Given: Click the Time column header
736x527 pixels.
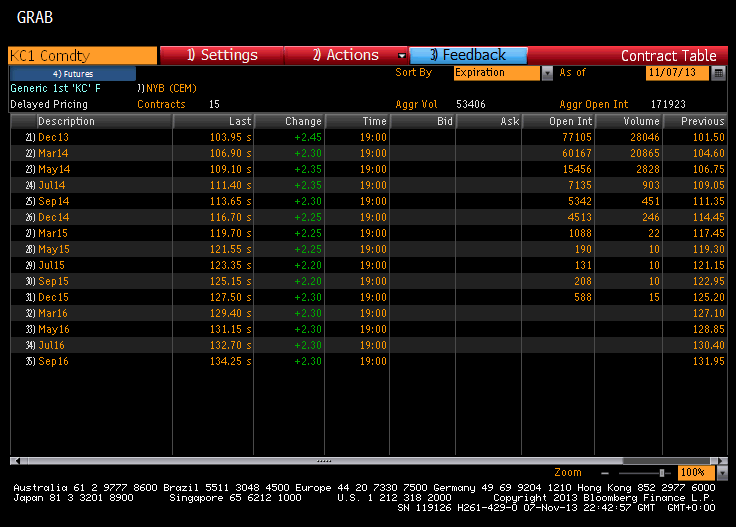Looking at the screenshot, I should tap(357, 122).
